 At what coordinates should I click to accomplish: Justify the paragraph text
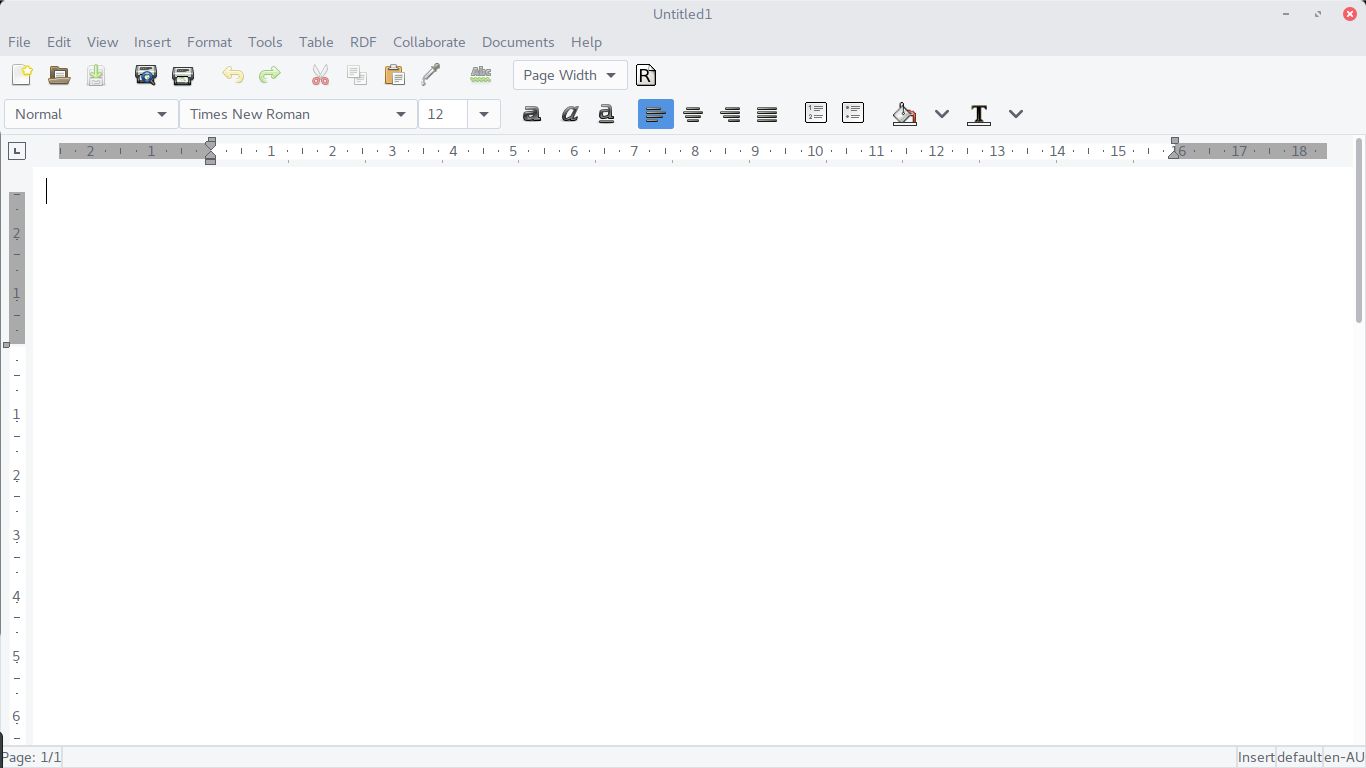[x=767, y=114]
